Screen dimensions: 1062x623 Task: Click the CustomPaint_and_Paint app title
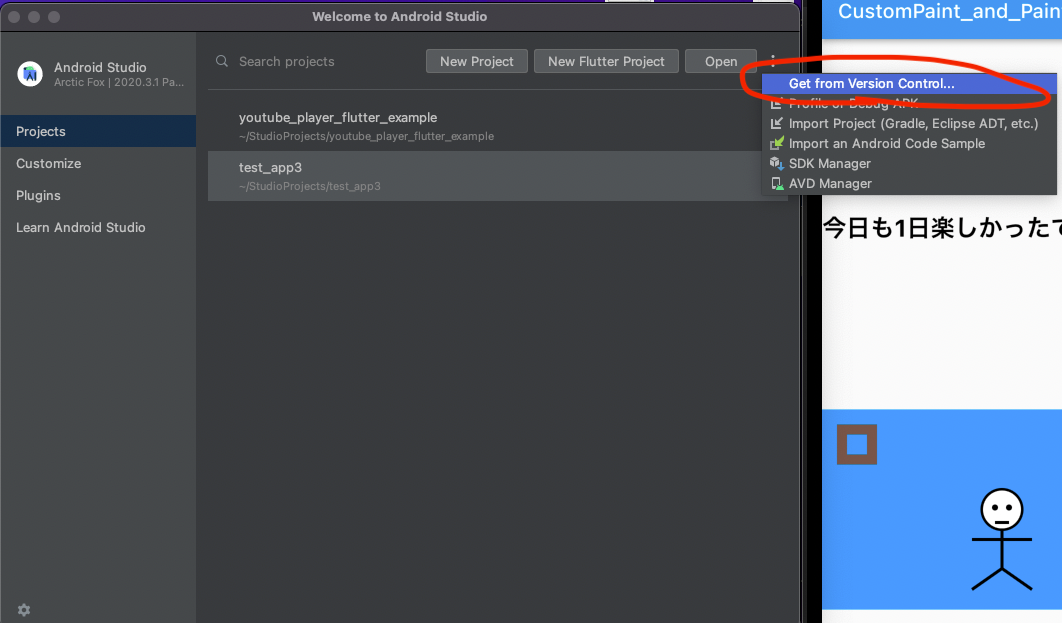950,12
